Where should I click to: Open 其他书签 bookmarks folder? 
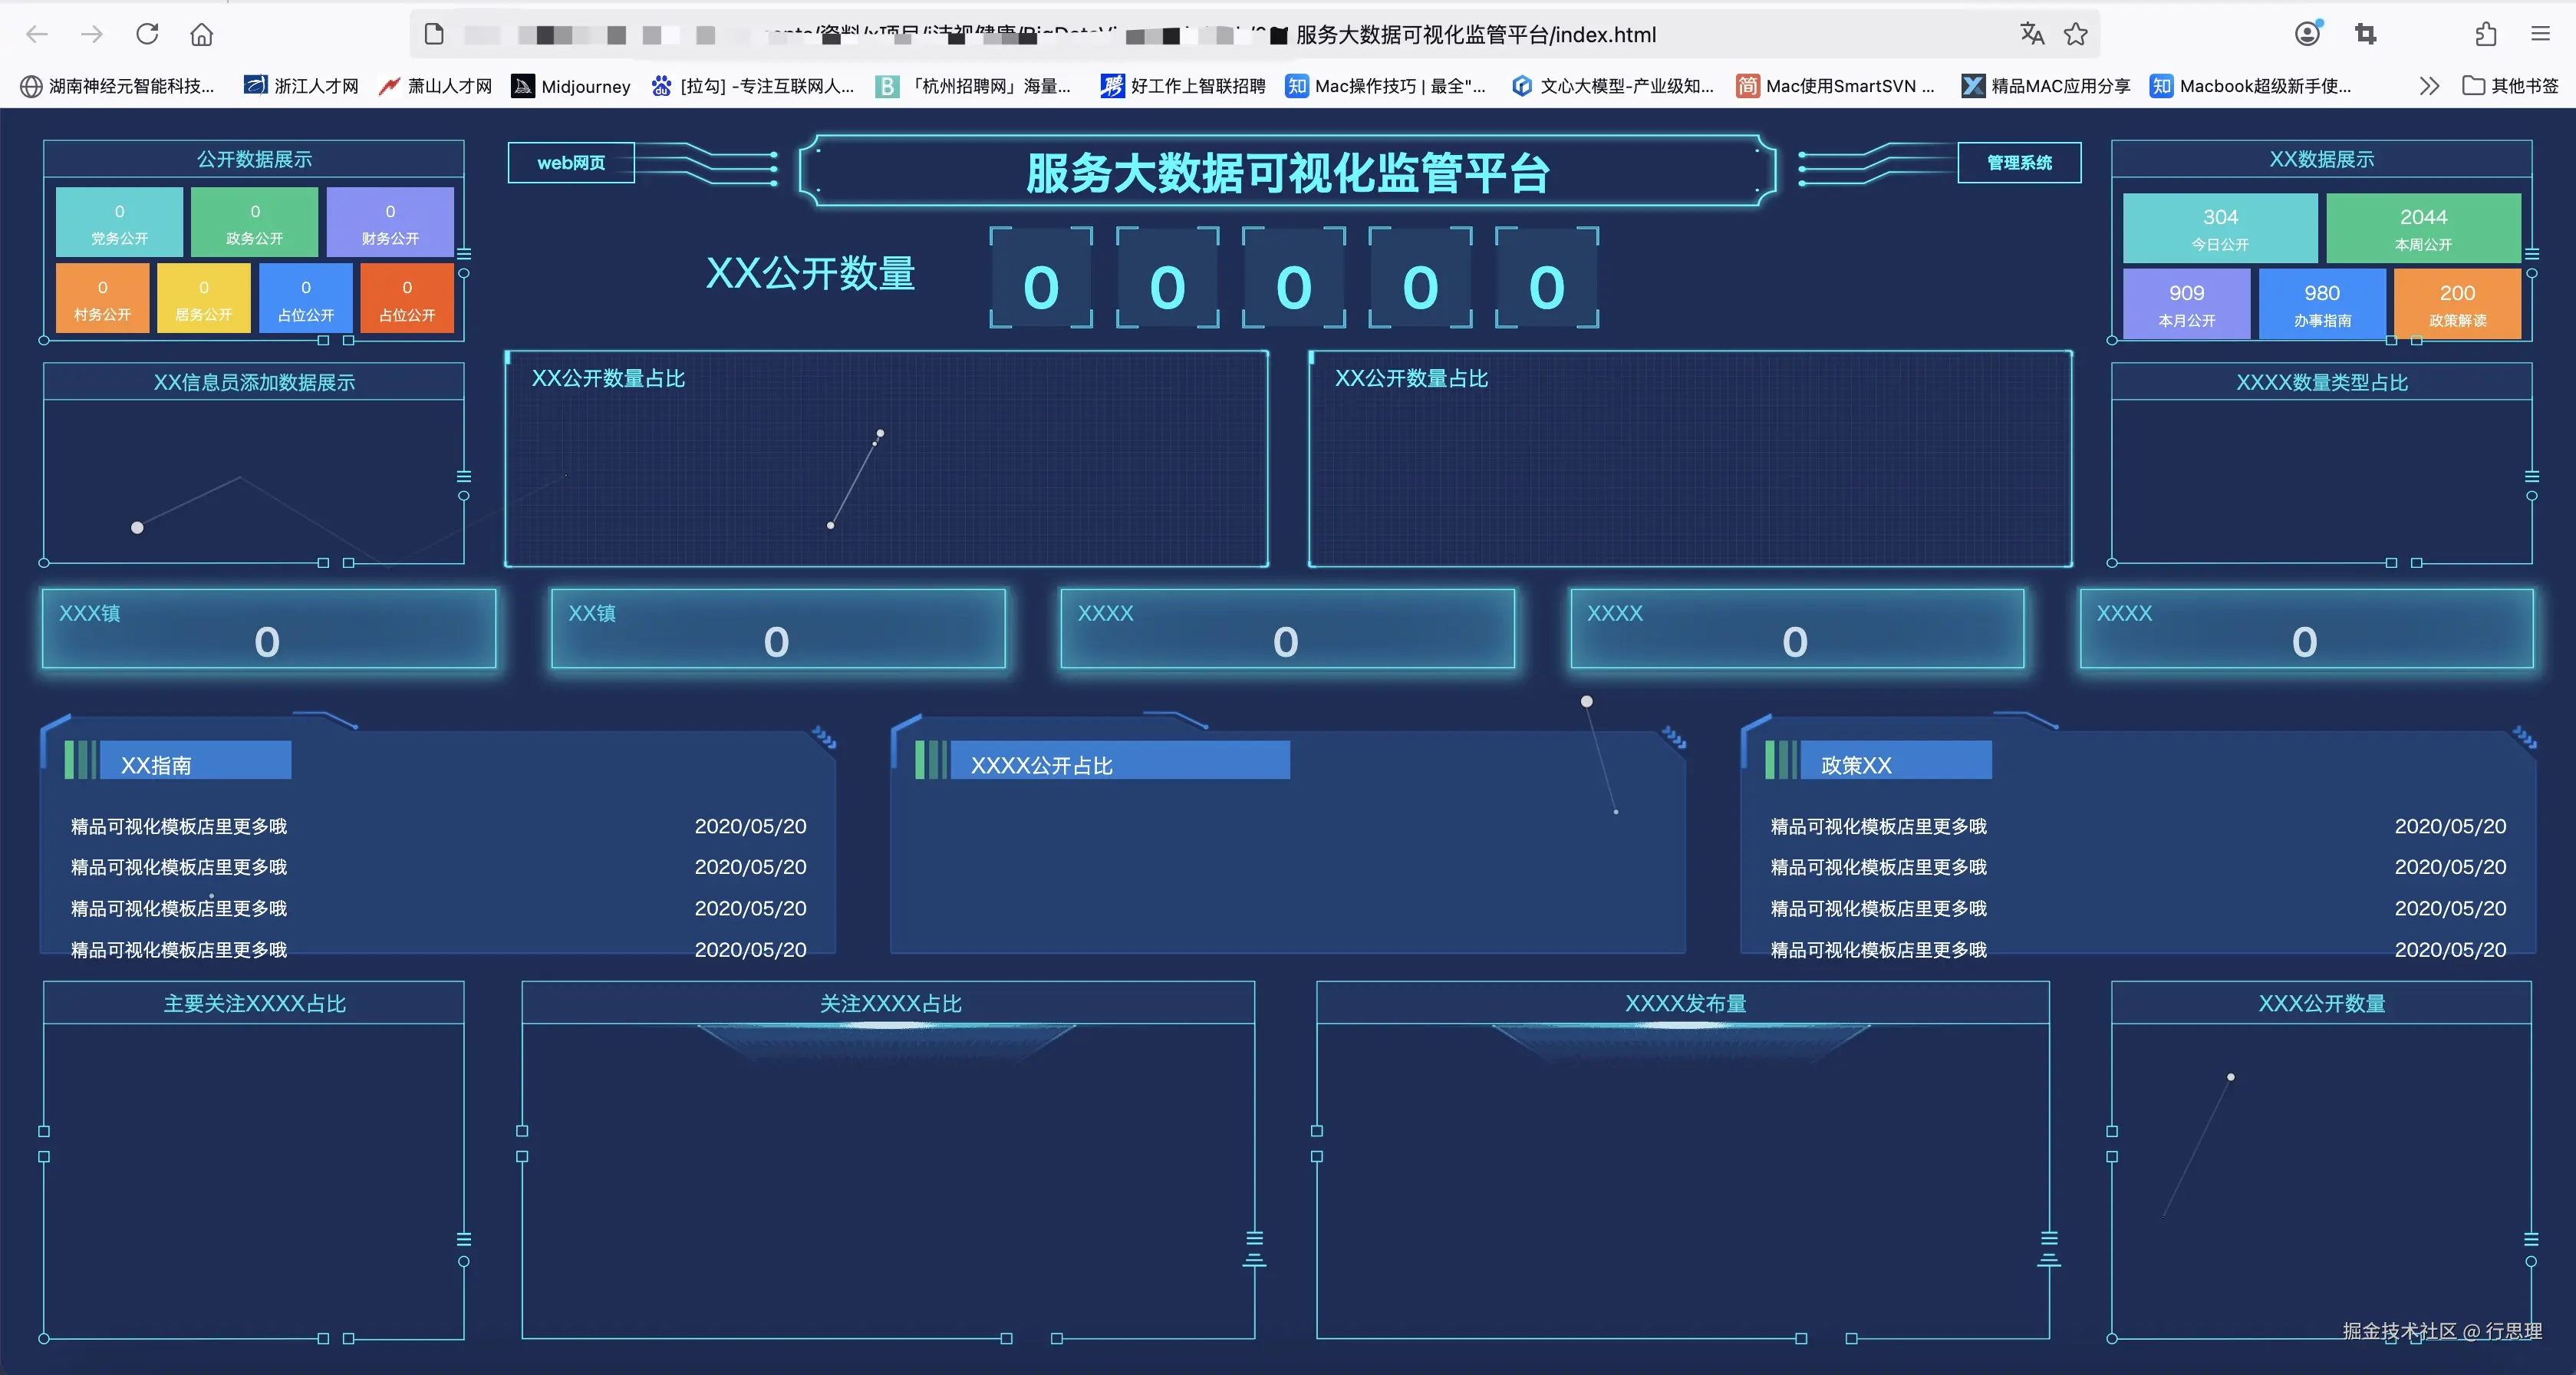[x=2510, y=86]
